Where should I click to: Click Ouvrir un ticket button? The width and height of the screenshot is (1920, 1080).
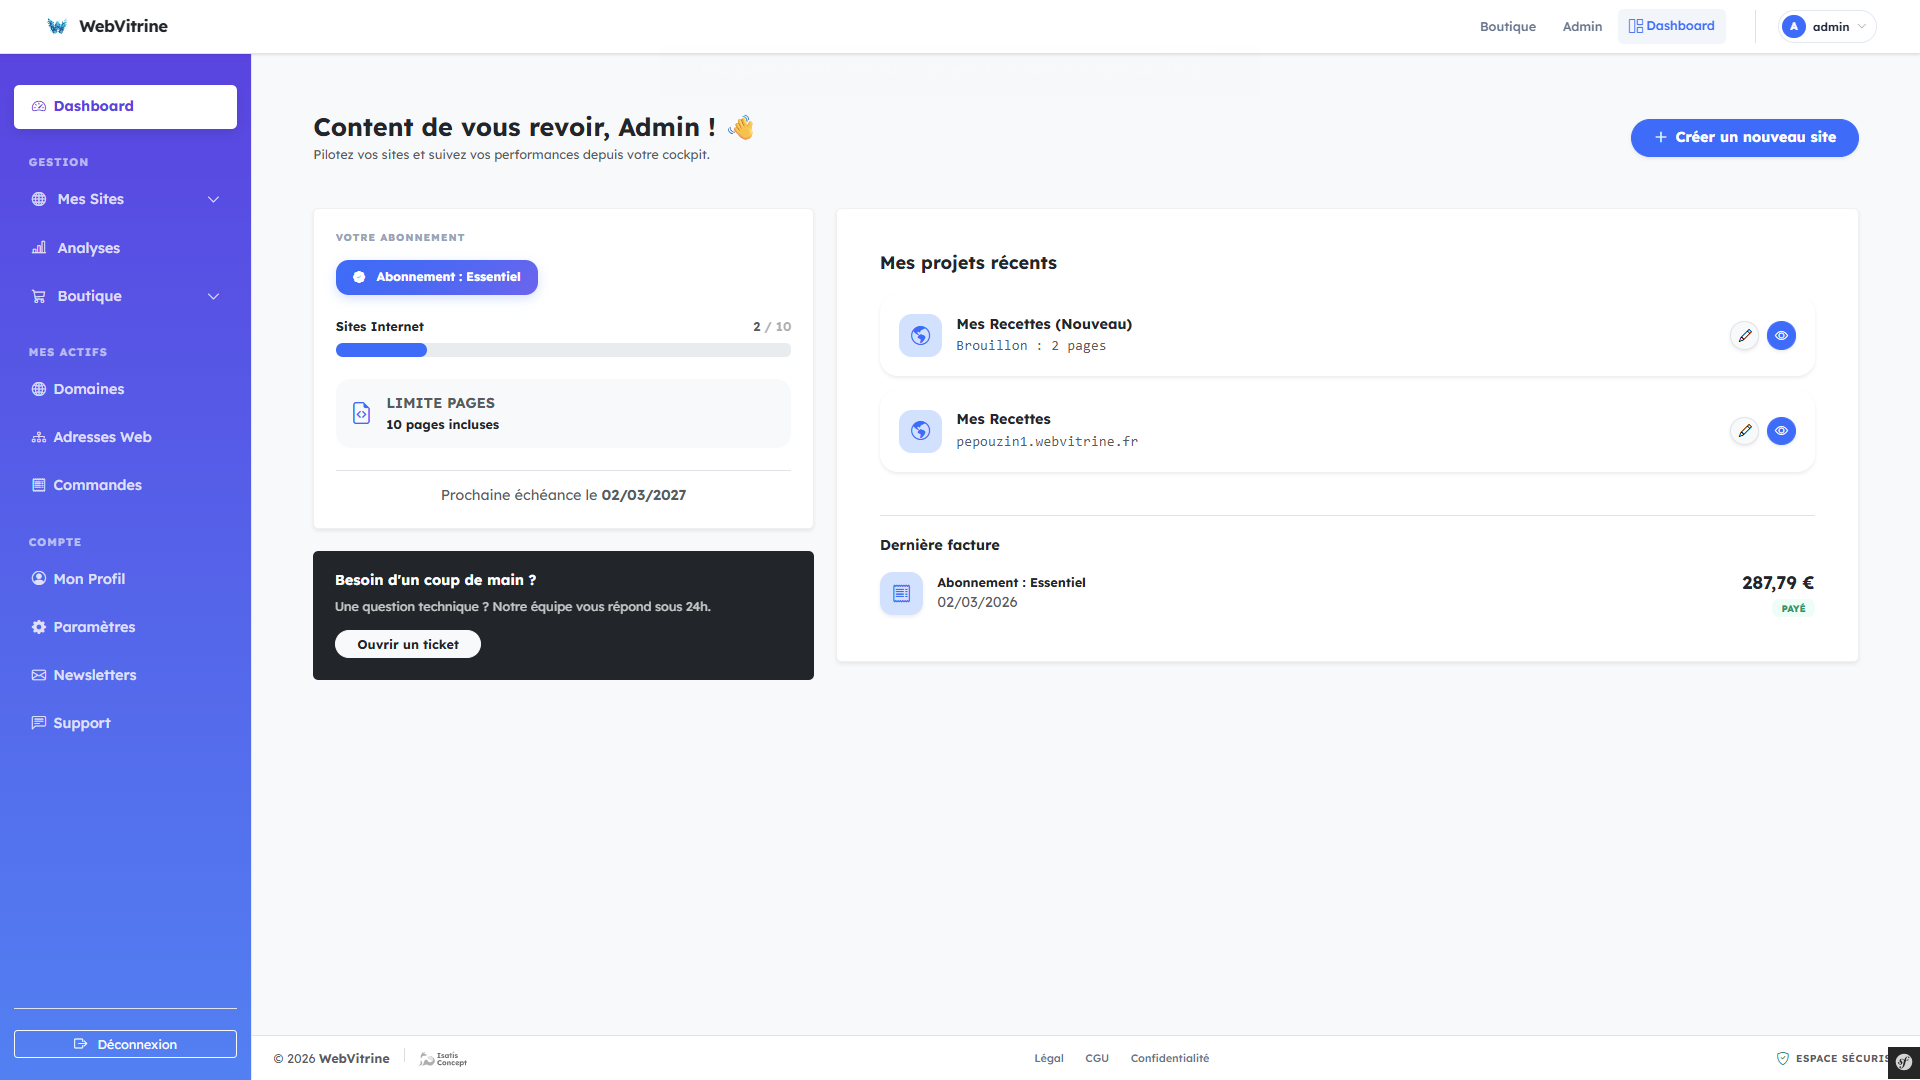click(407, 645)
